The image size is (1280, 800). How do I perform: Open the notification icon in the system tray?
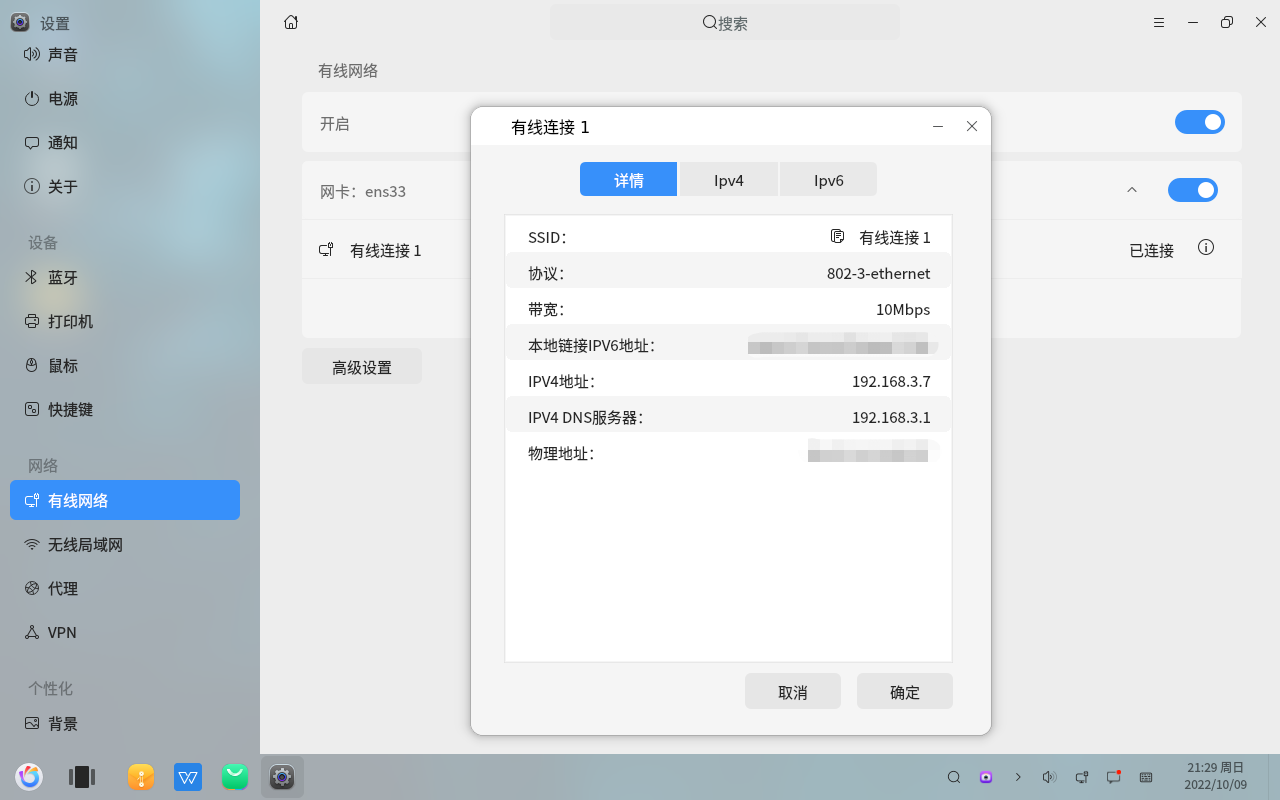point(1114,777)
